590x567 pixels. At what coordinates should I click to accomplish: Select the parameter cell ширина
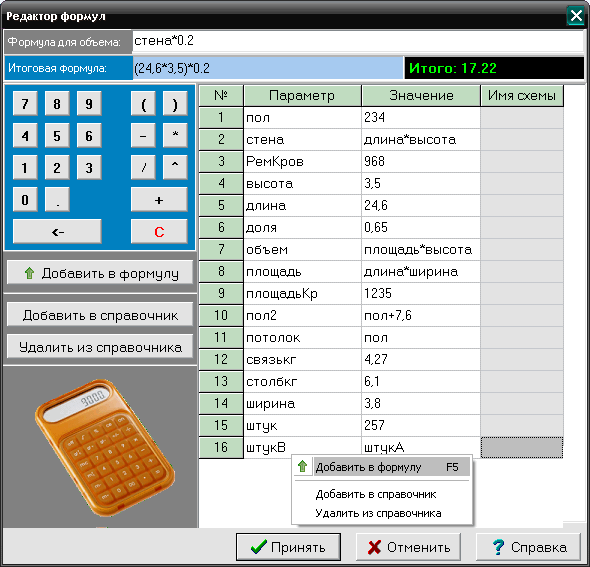click(x=303, y=404)
